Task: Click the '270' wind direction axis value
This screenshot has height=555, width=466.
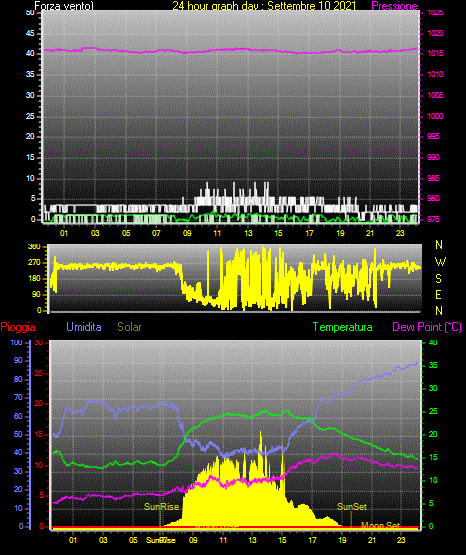Action: [34, 263]
